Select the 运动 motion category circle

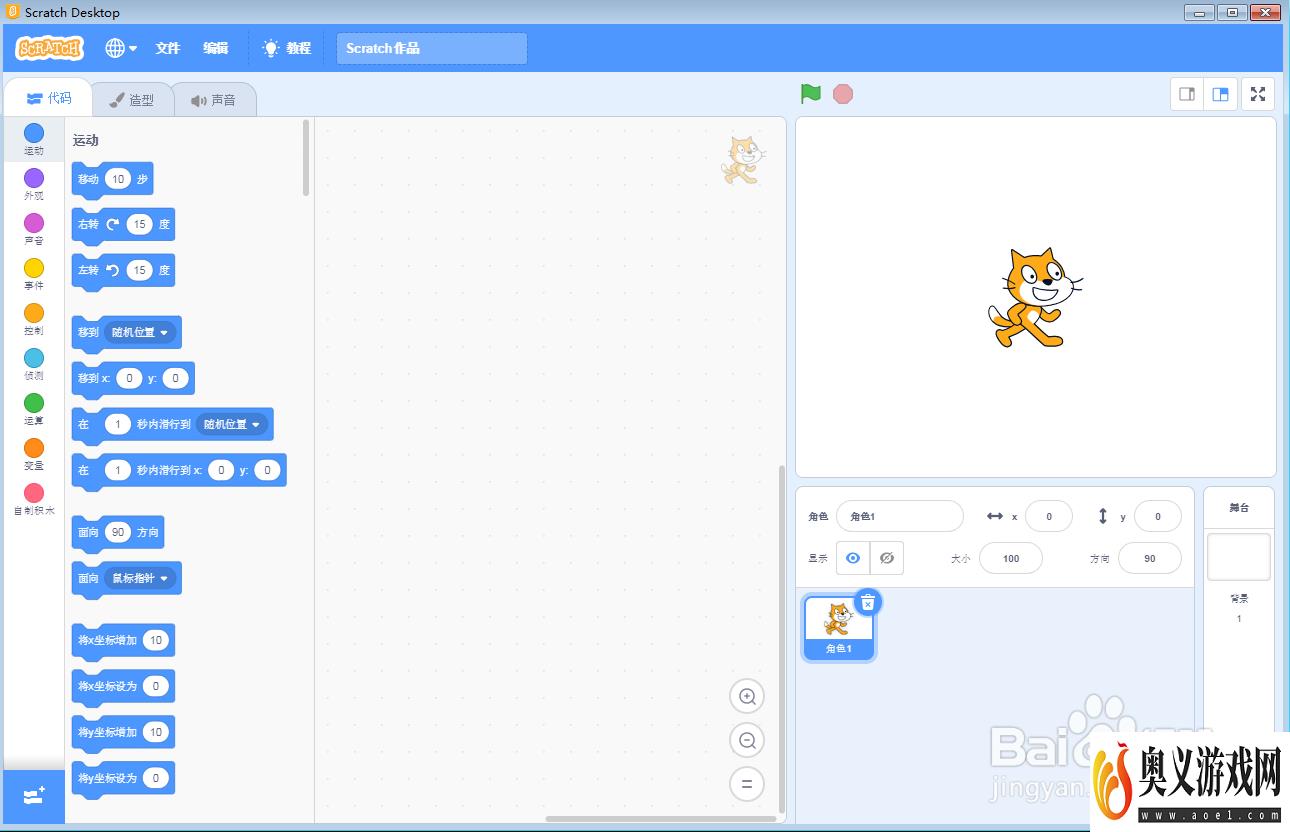point(34,133)
